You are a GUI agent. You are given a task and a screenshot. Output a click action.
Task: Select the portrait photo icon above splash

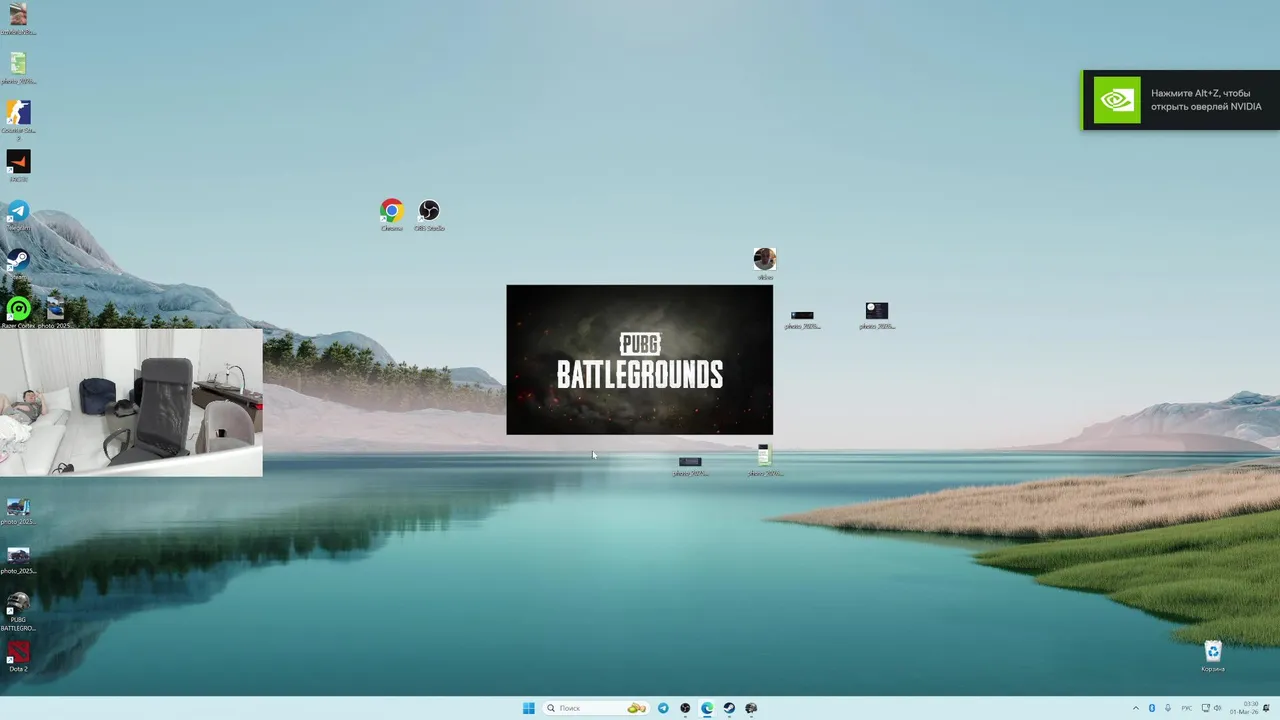[765, 264]
